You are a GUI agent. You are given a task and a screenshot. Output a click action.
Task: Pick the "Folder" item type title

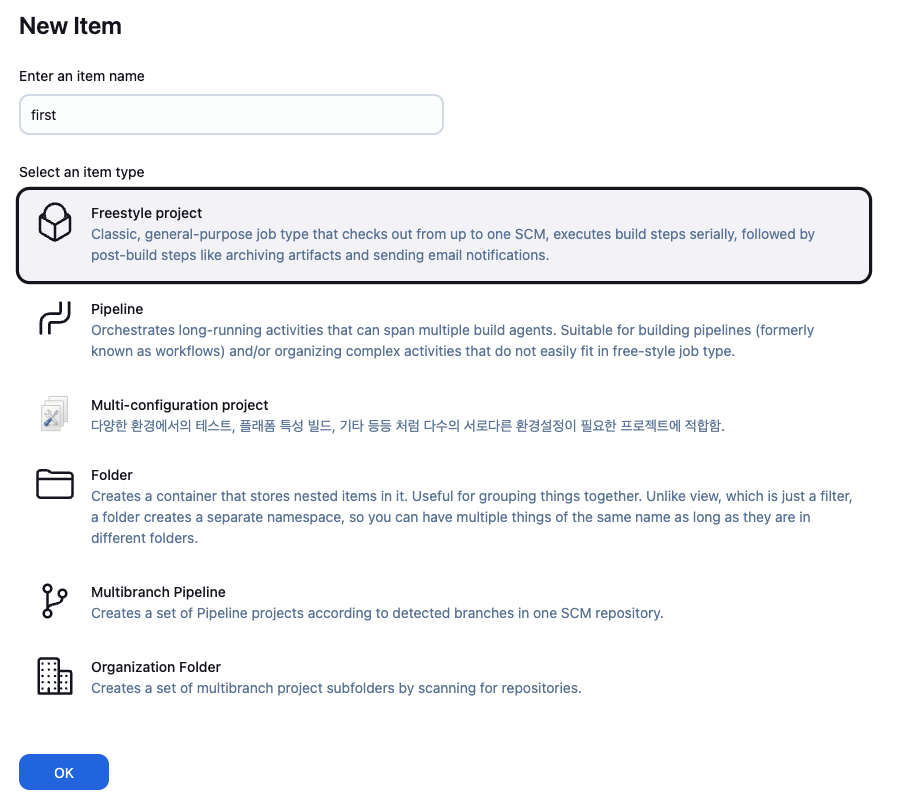[x=112, y=475]
